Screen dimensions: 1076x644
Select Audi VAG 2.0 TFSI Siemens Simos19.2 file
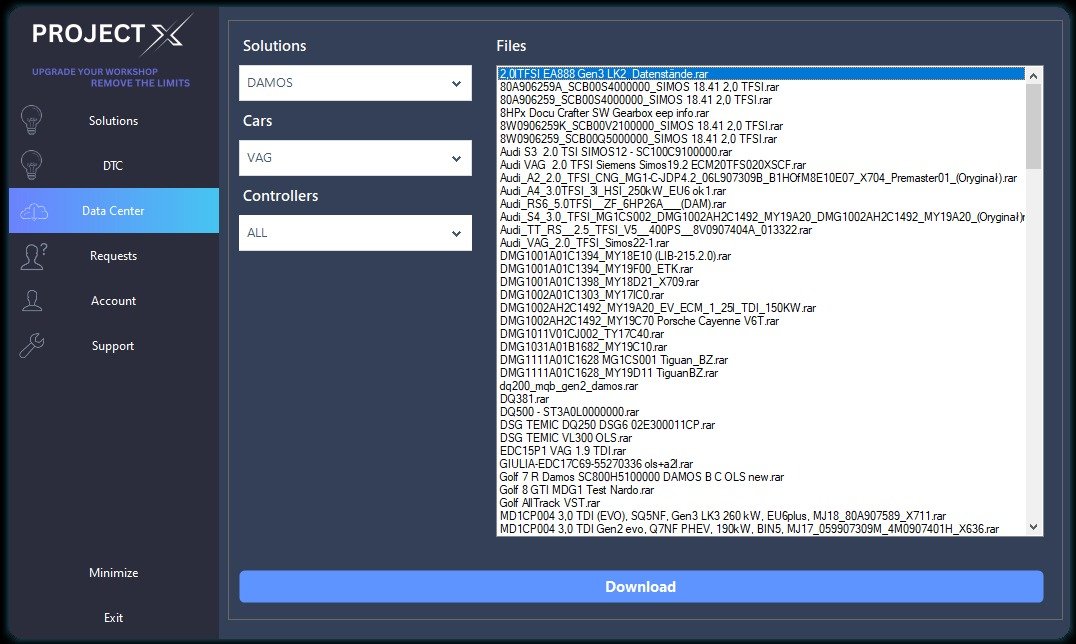[x=761, y=165]
